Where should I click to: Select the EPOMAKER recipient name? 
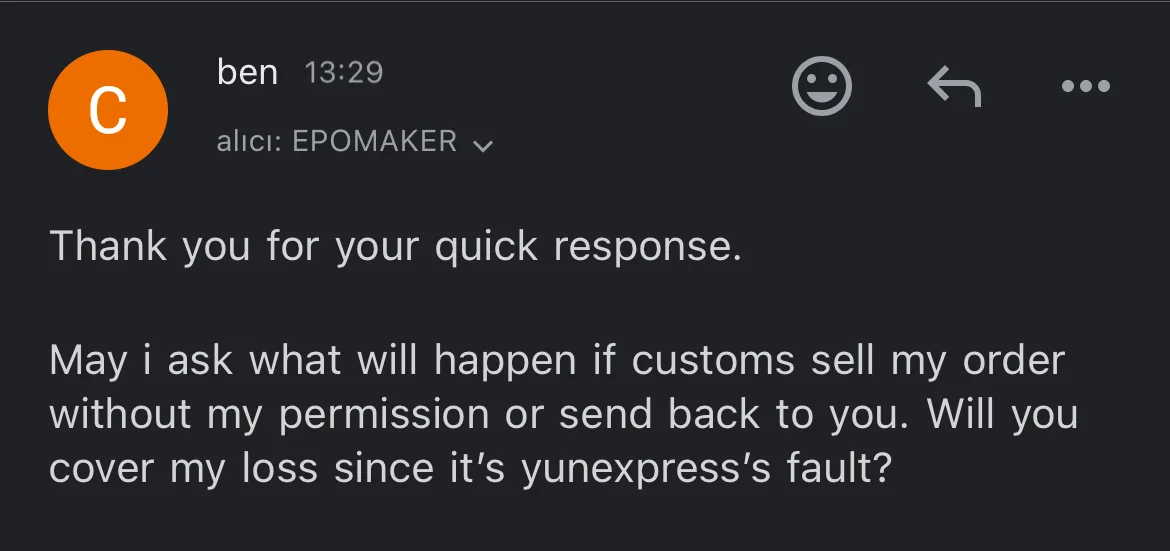pyautogui.click(x=374, y=142)
